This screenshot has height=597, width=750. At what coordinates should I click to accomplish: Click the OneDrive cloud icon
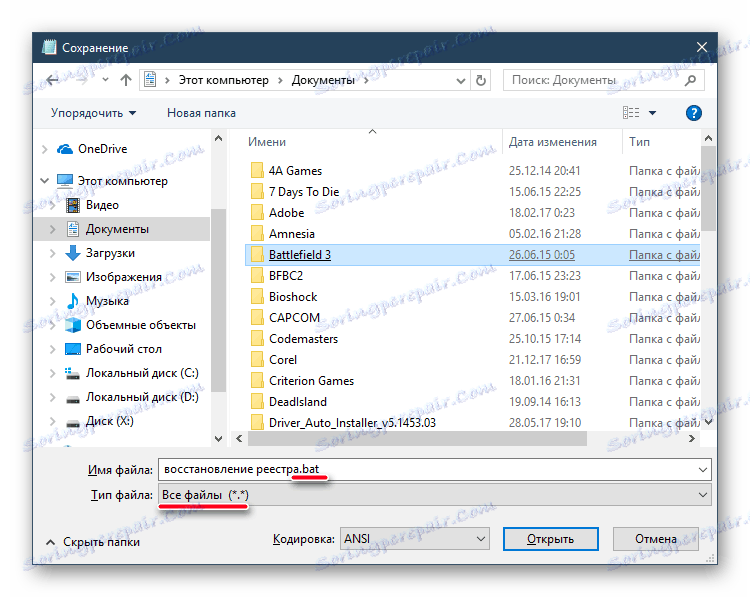65,149
